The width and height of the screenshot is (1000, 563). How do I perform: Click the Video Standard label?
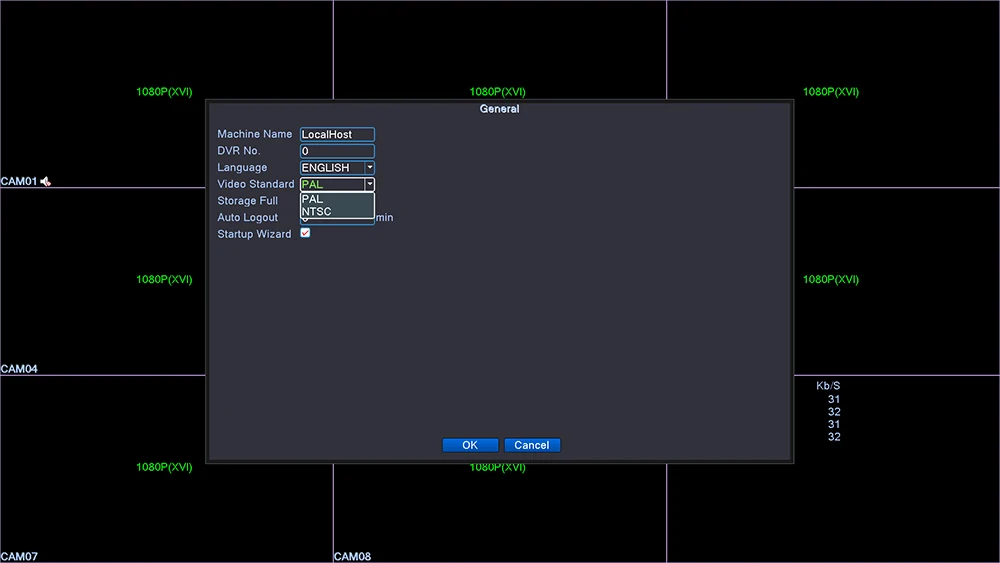click(256, 184)
